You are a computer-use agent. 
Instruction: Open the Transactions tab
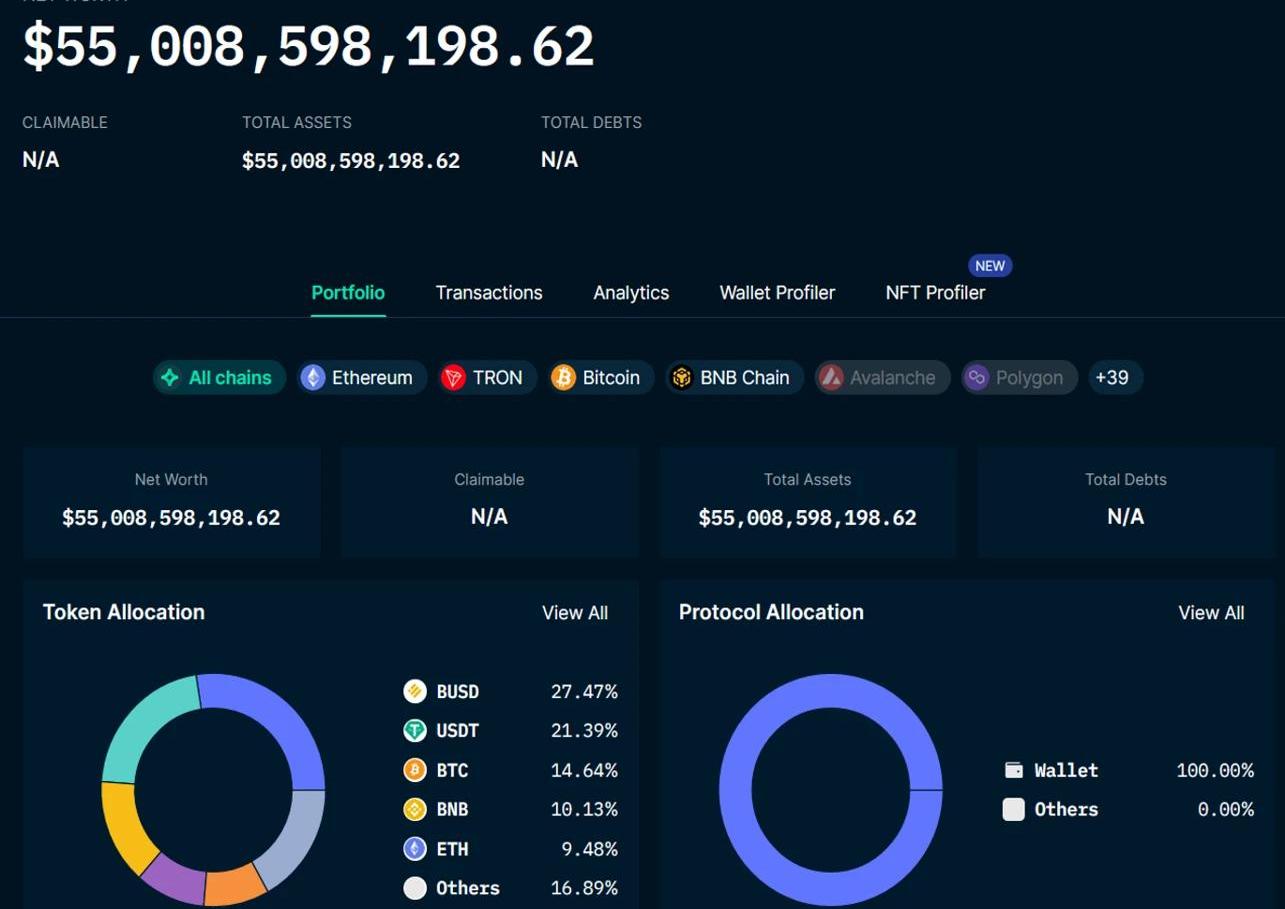[x=489, y=292]
